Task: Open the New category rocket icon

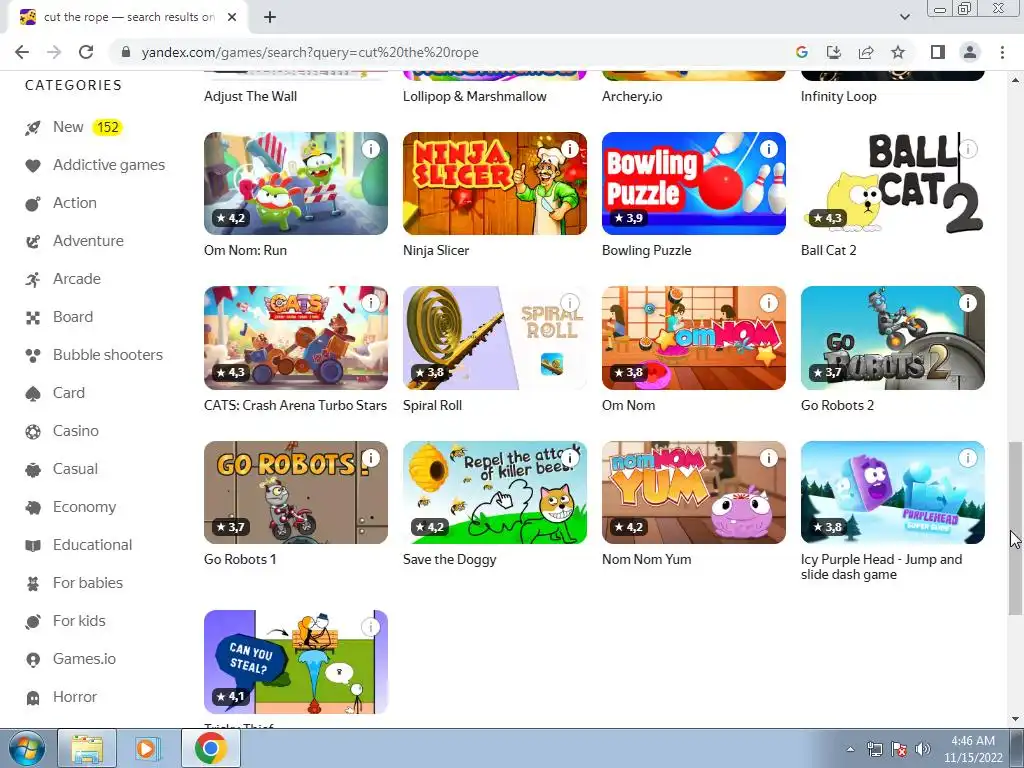Action: (x=33, y=128)
